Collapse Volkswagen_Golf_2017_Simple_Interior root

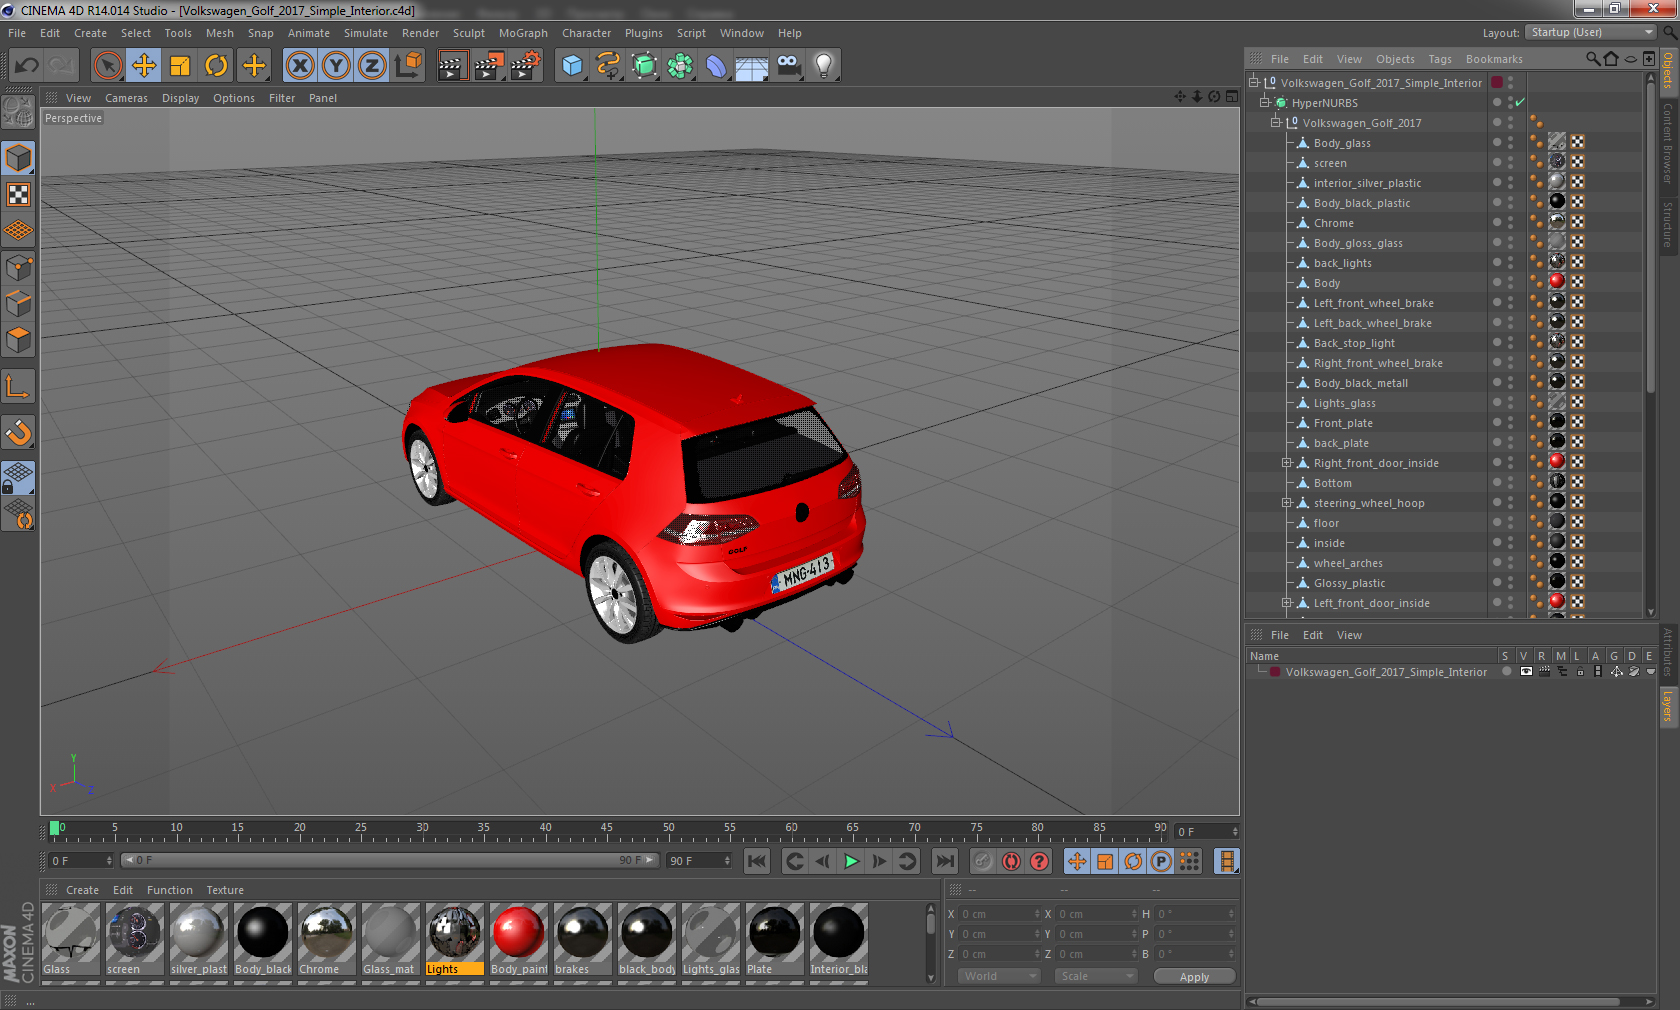1253,83
